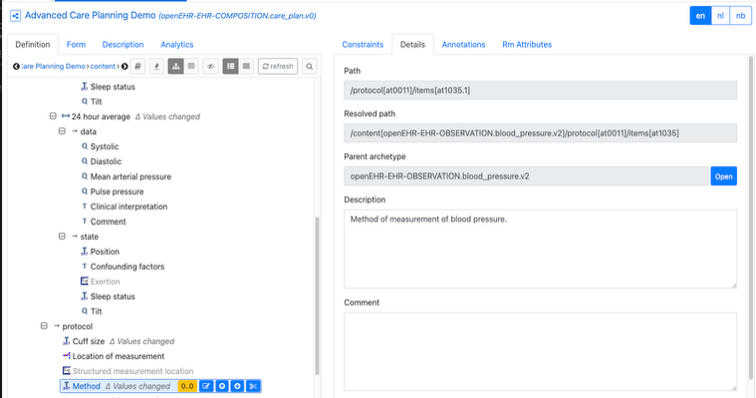The height and width of the screenshot is (398, 756).
Task: Click the text icon beside Clinical interpretation
Action: [84, 206]
